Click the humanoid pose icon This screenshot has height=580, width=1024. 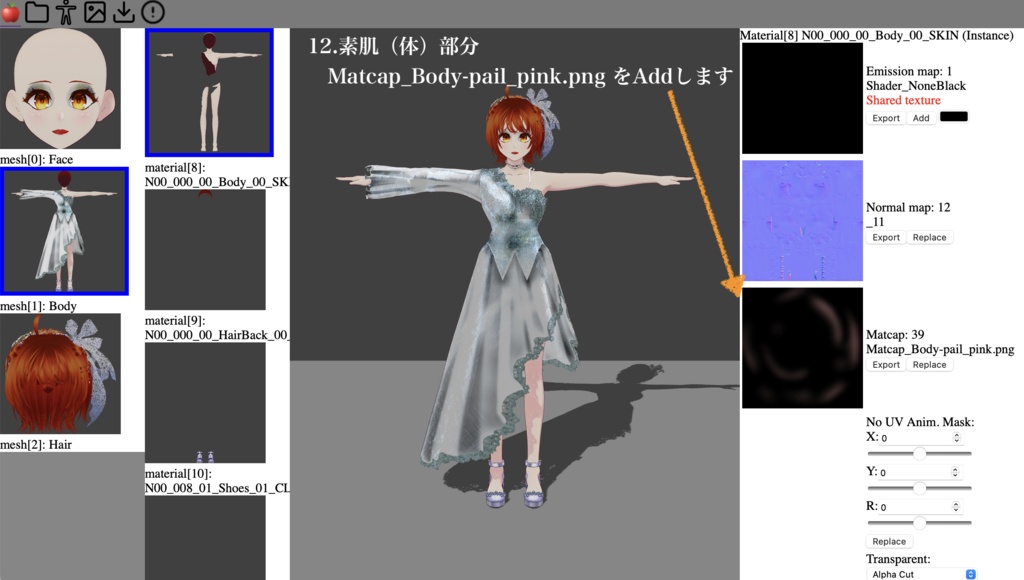click(66, 12)
